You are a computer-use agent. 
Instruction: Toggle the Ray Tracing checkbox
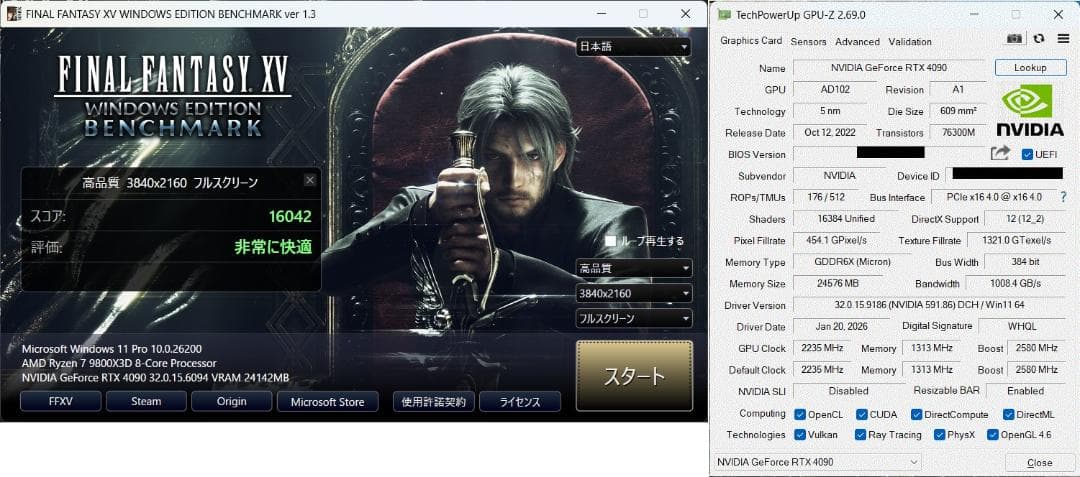pos(860,434)
